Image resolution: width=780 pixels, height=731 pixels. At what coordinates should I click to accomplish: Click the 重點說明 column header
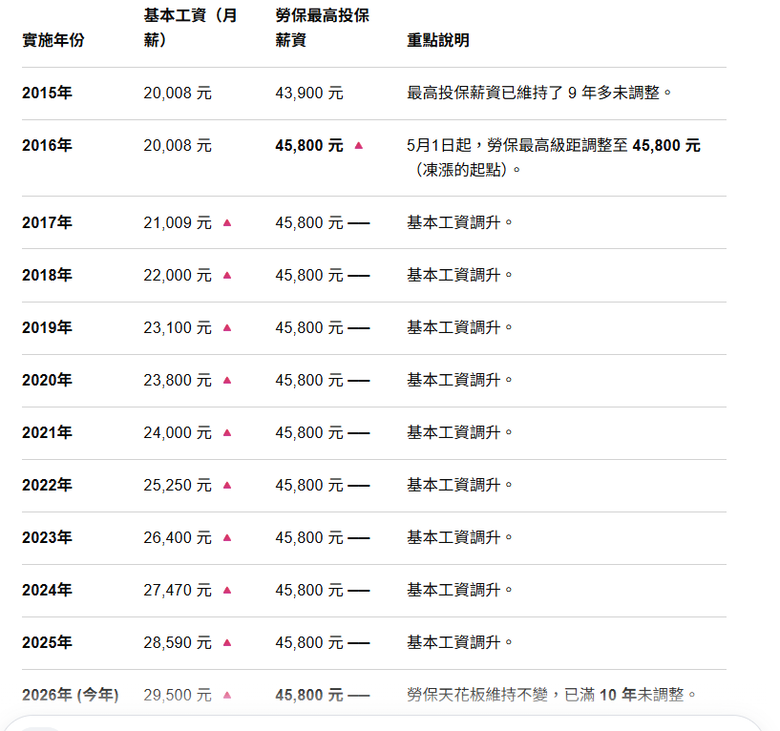438,40
